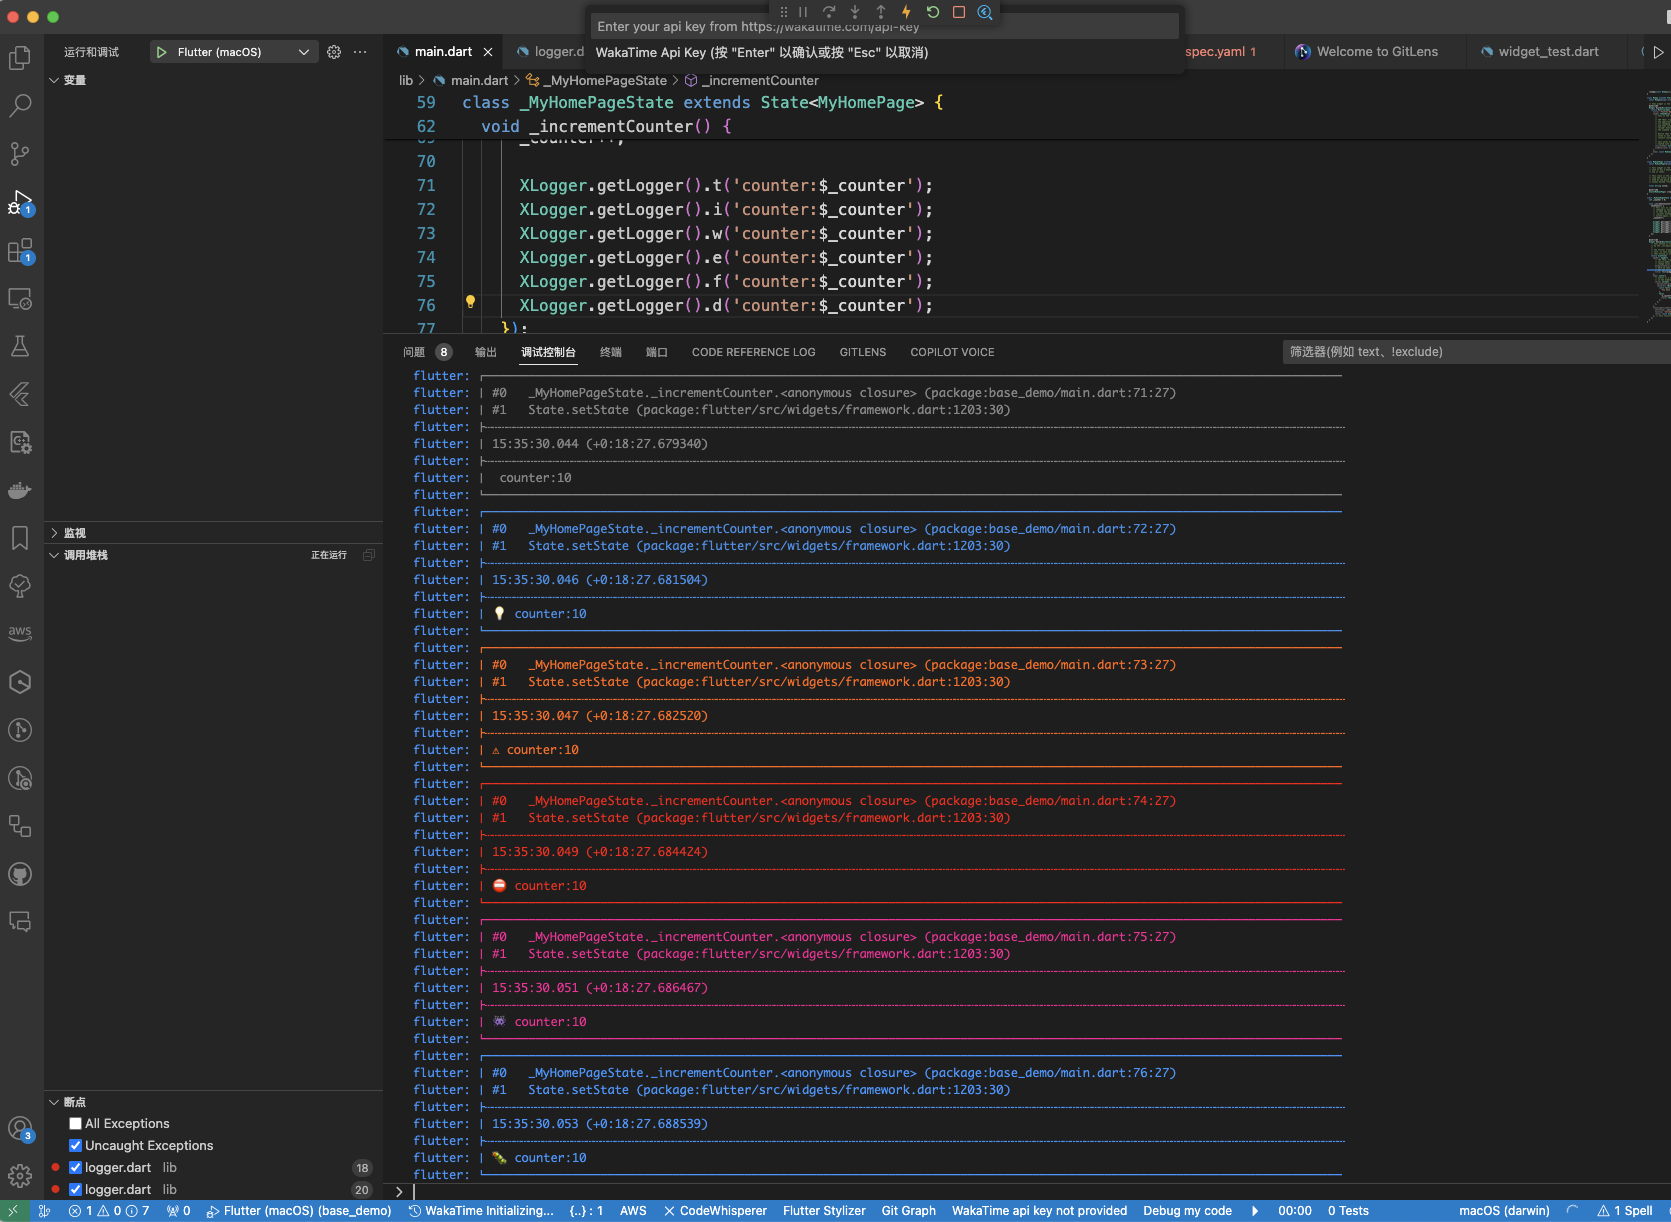Toggle the All Exceptions breakpoint checkbox

75,1124
